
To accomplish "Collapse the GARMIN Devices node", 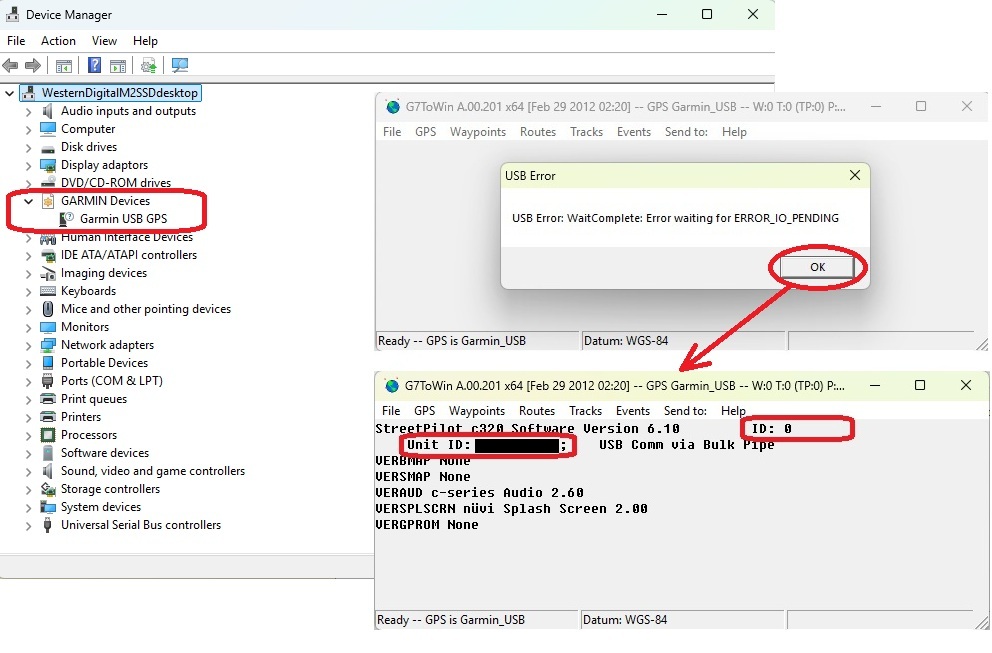I will tap(28, 201).
